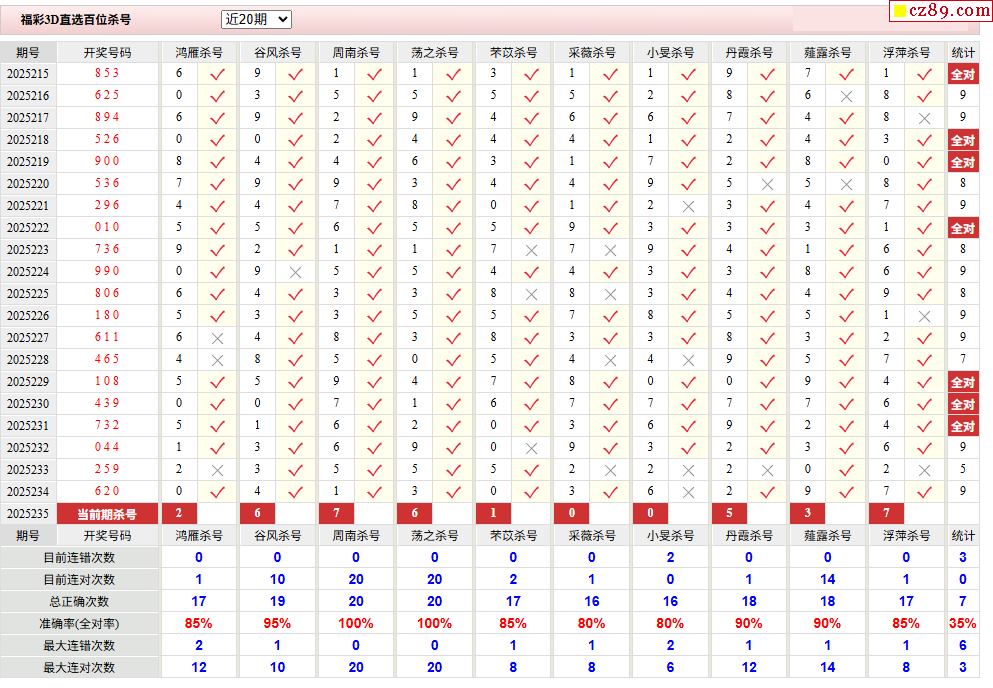
Task: Click period number 2025215
Action: click(28, 73)
